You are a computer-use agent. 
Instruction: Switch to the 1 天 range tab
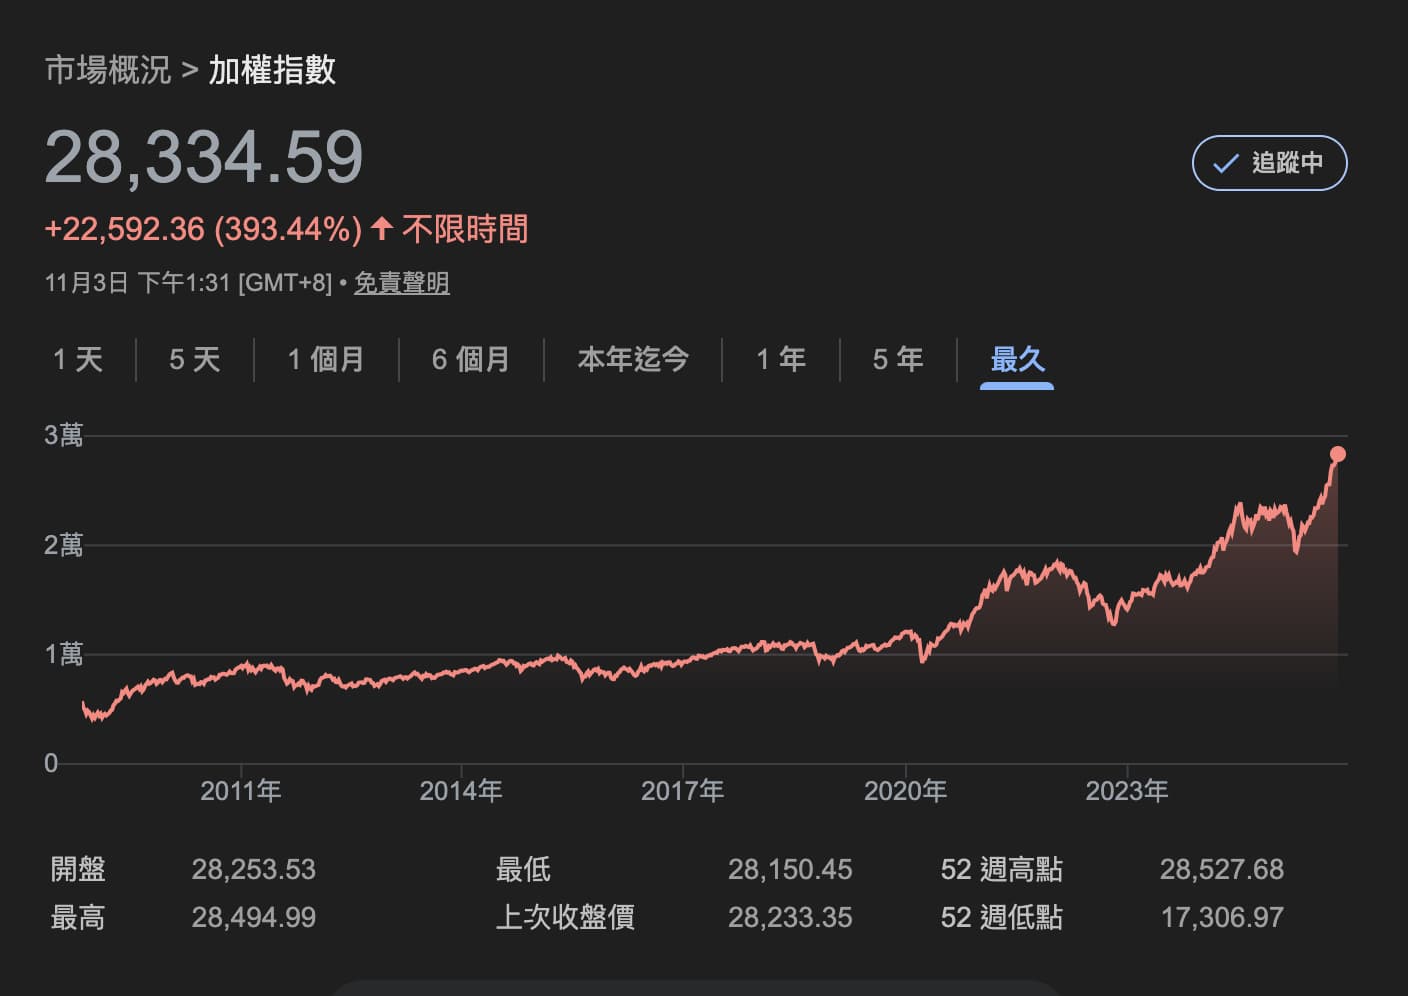point(78,359)
